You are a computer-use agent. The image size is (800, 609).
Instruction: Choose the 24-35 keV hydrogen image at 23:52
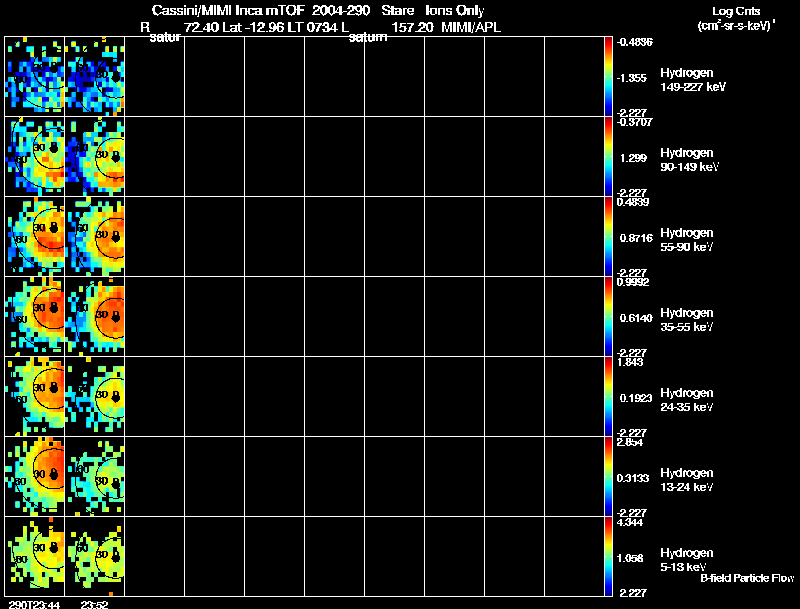point(95,397)
